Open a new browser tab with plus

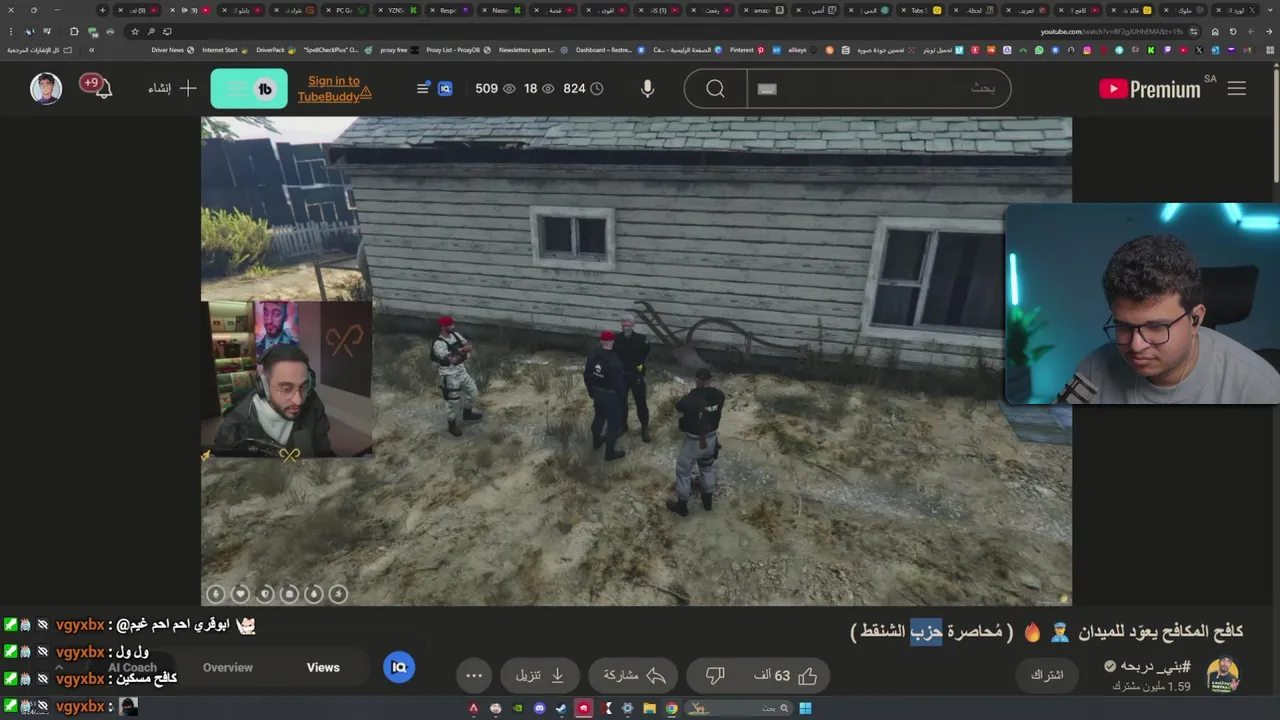coord(102,10)
